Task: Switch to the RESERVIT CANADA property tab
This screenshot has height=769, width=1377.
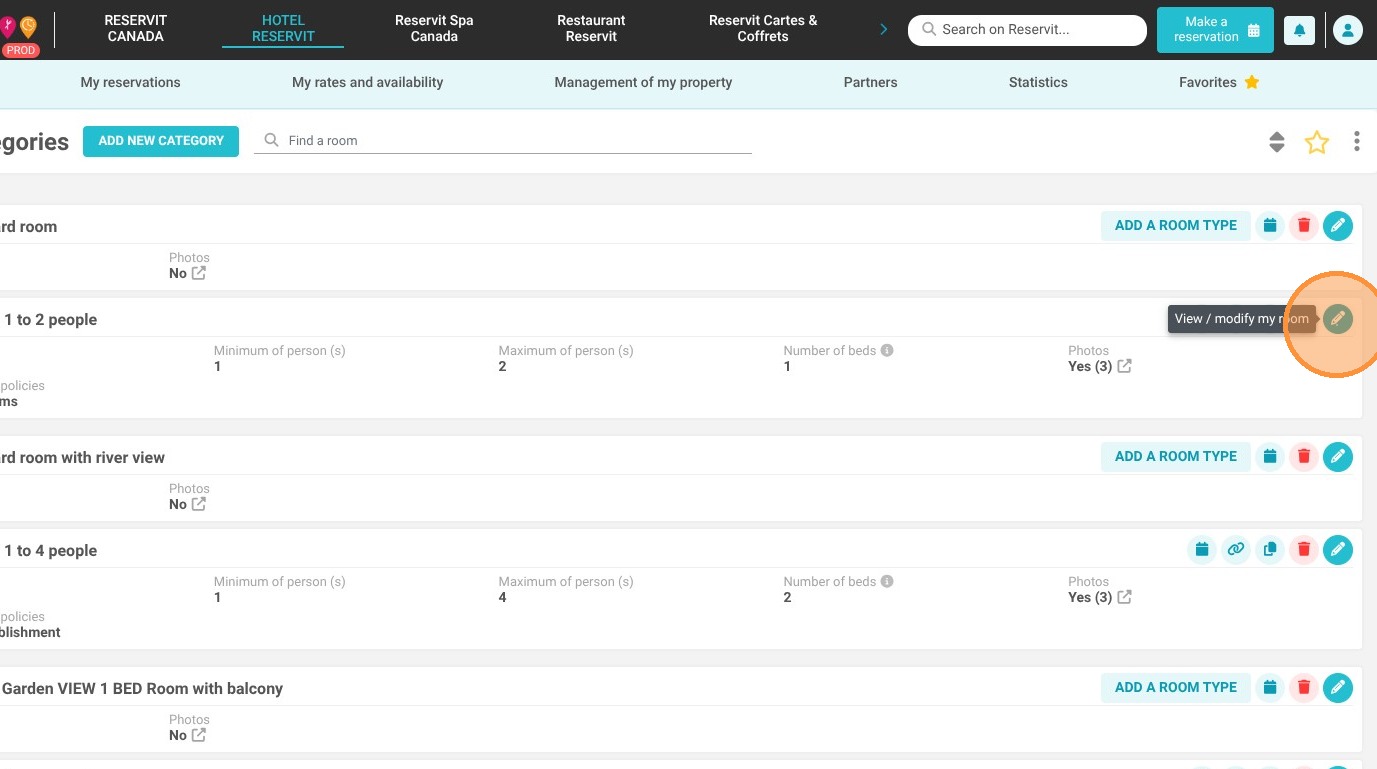Action: click(x=135, y=28)
